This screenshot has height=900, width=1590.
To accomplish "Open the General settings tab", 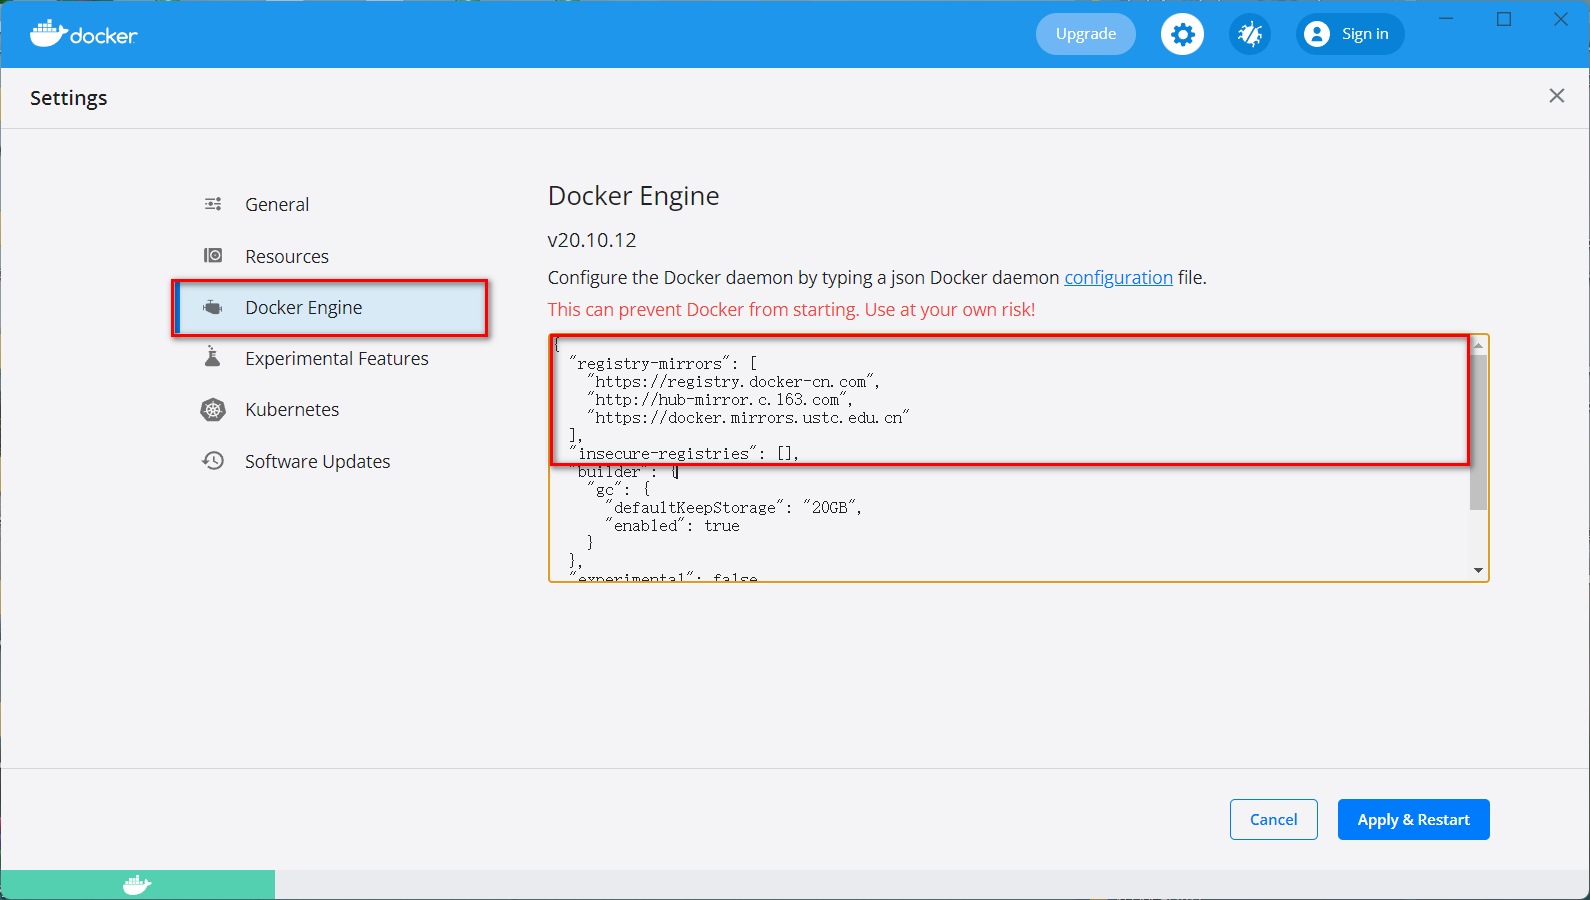I will tap(277, 204).
